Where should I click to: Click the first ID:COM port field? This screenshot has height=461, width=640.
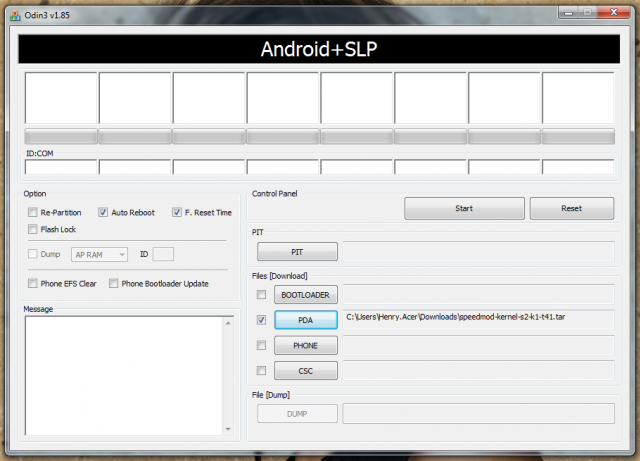point(61,167)
